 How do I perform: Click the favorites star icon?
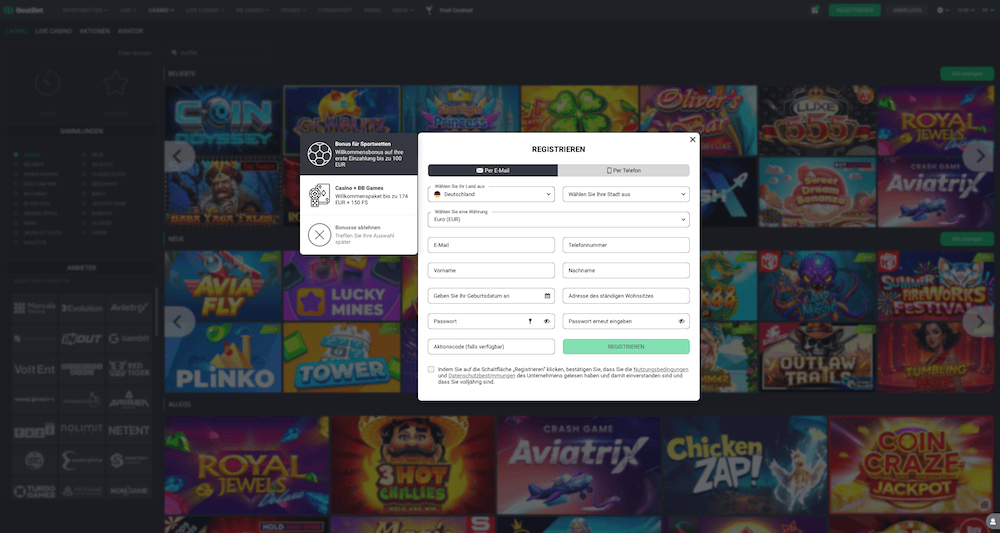click(115, 82)
